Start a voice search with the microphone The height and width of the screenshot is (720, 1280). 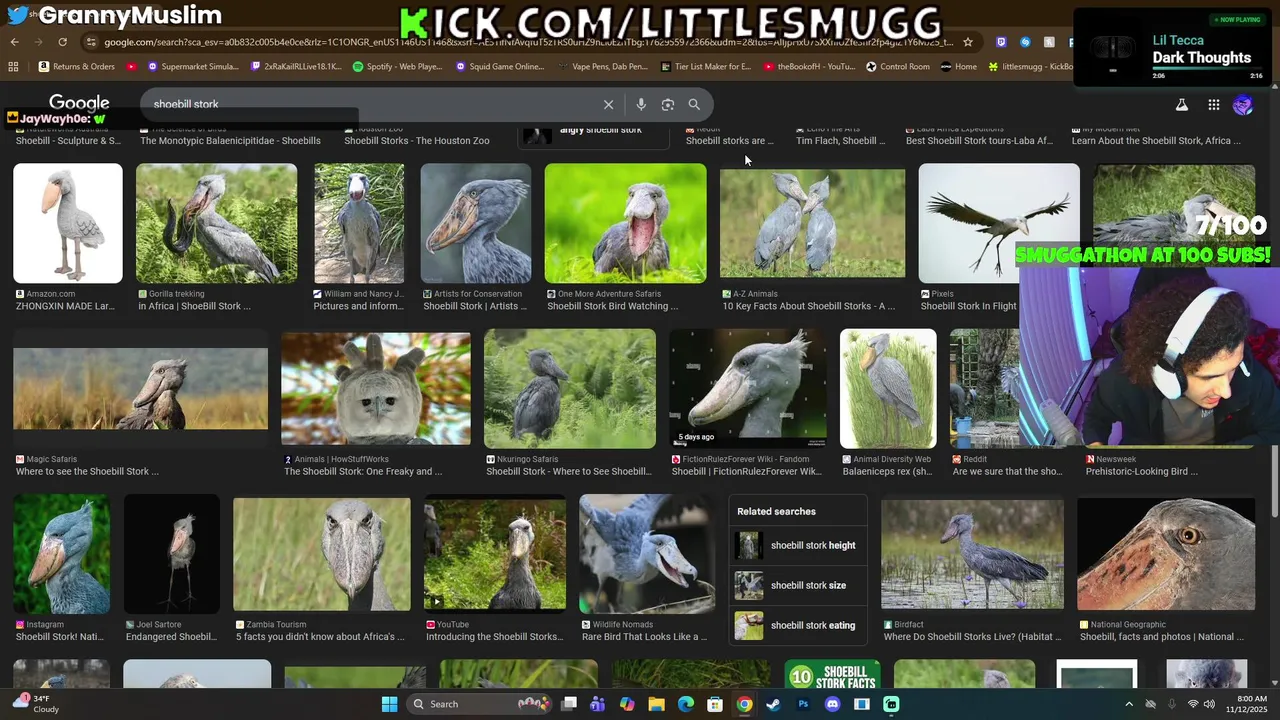[x=641, y=104]
